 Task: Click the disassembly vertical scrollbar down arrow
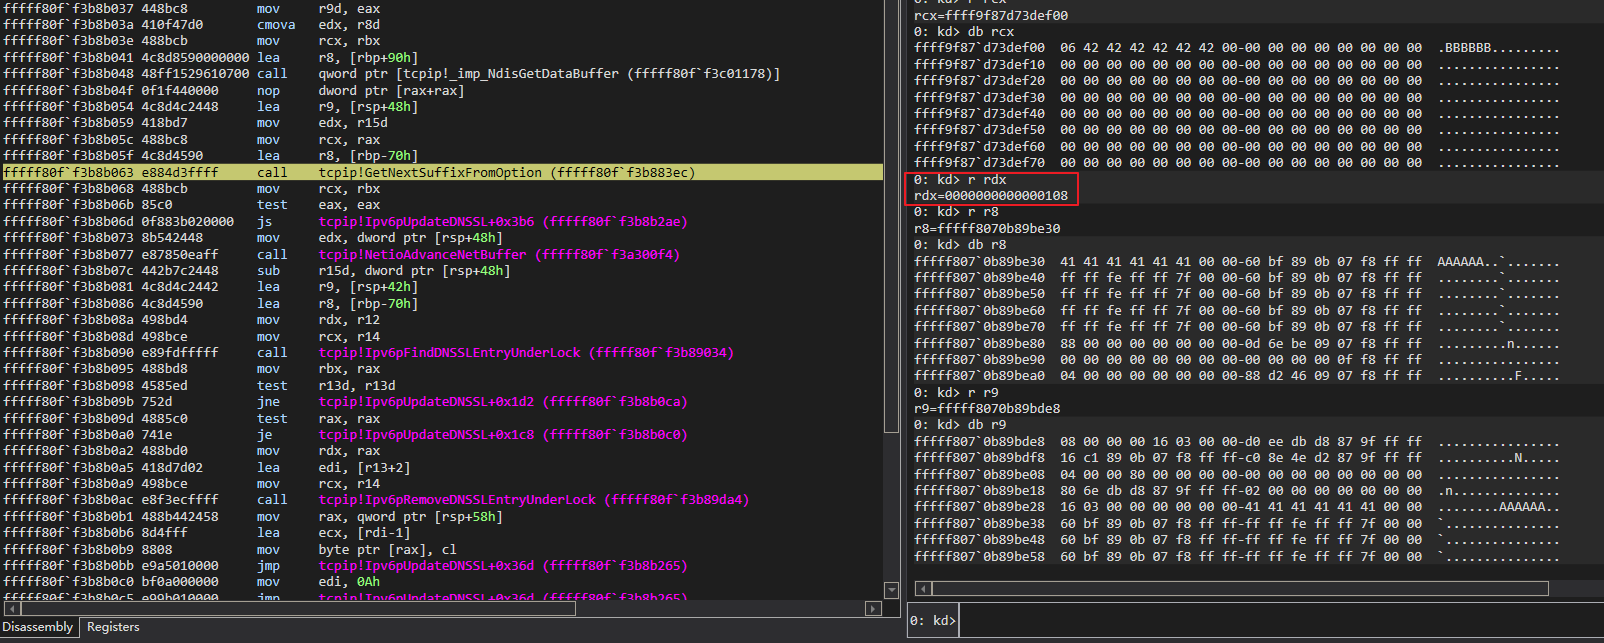891,590
